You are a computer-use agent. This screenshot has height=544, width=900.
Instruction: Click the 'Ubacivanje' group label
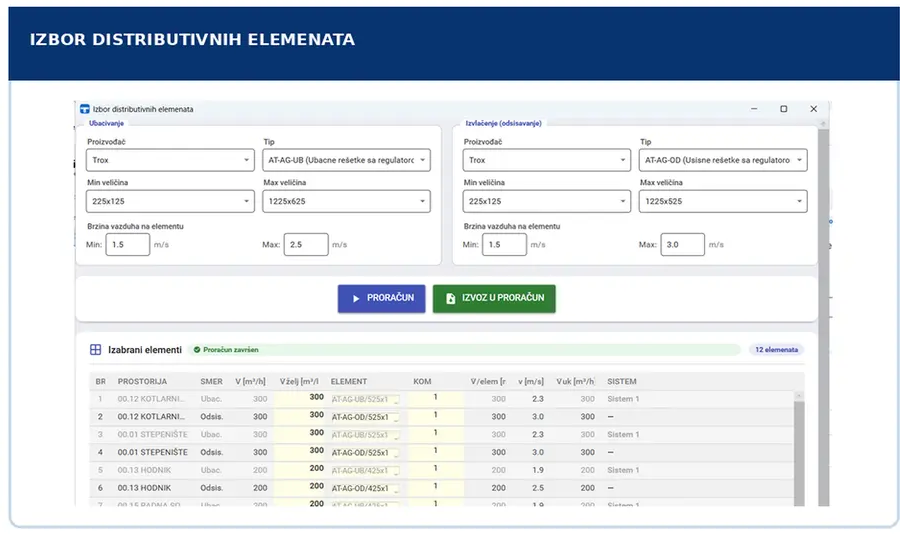click(x=106, y=123)
